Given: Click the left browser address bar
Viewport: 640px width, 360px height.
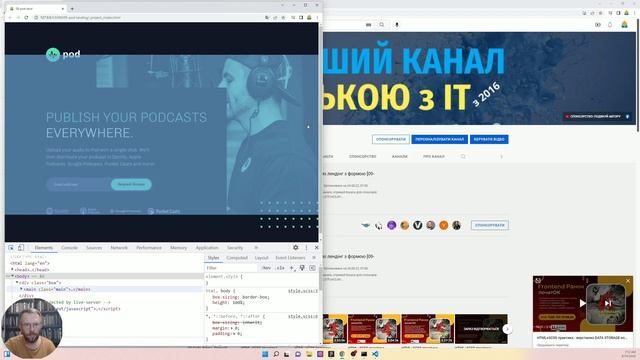Looking at the screenshot, I should coord(147,18).
